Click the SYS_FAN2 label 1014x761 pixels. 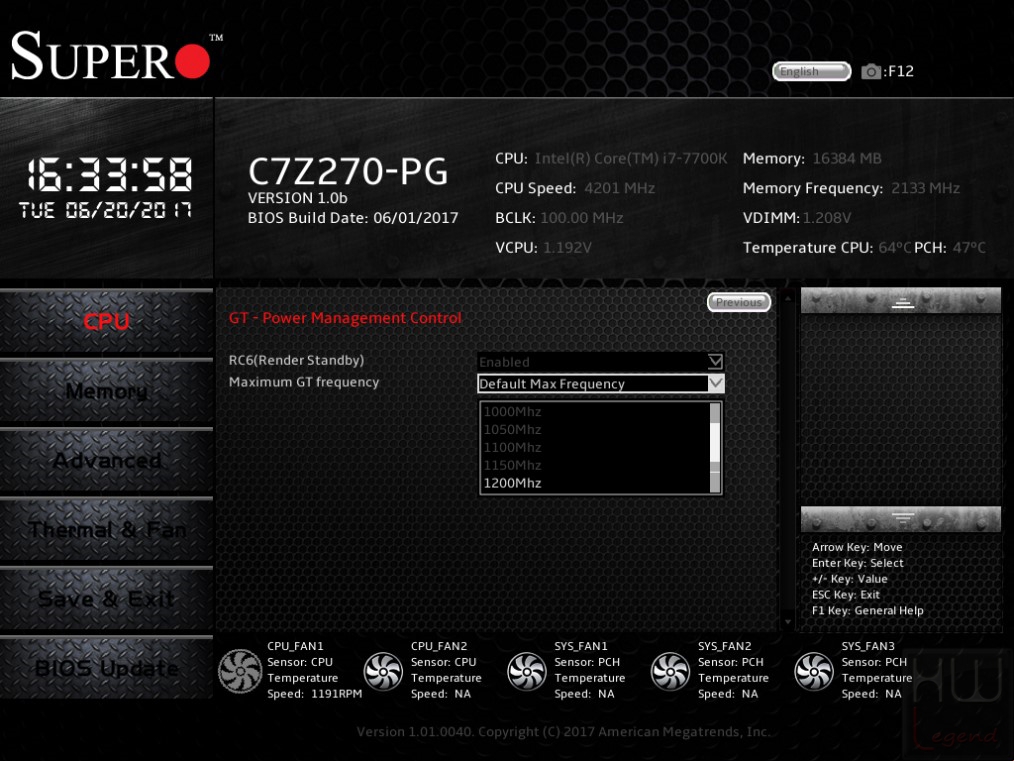tap(724, 646)
